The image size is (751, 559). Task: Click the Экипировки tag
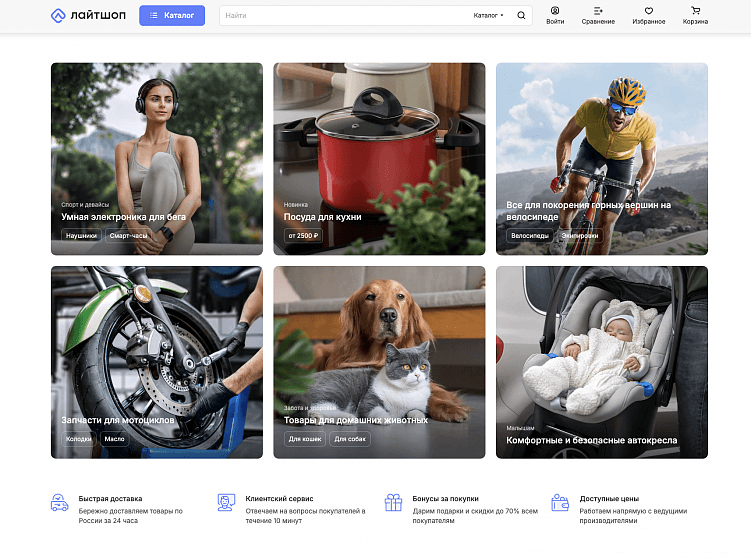pos(580,236)
